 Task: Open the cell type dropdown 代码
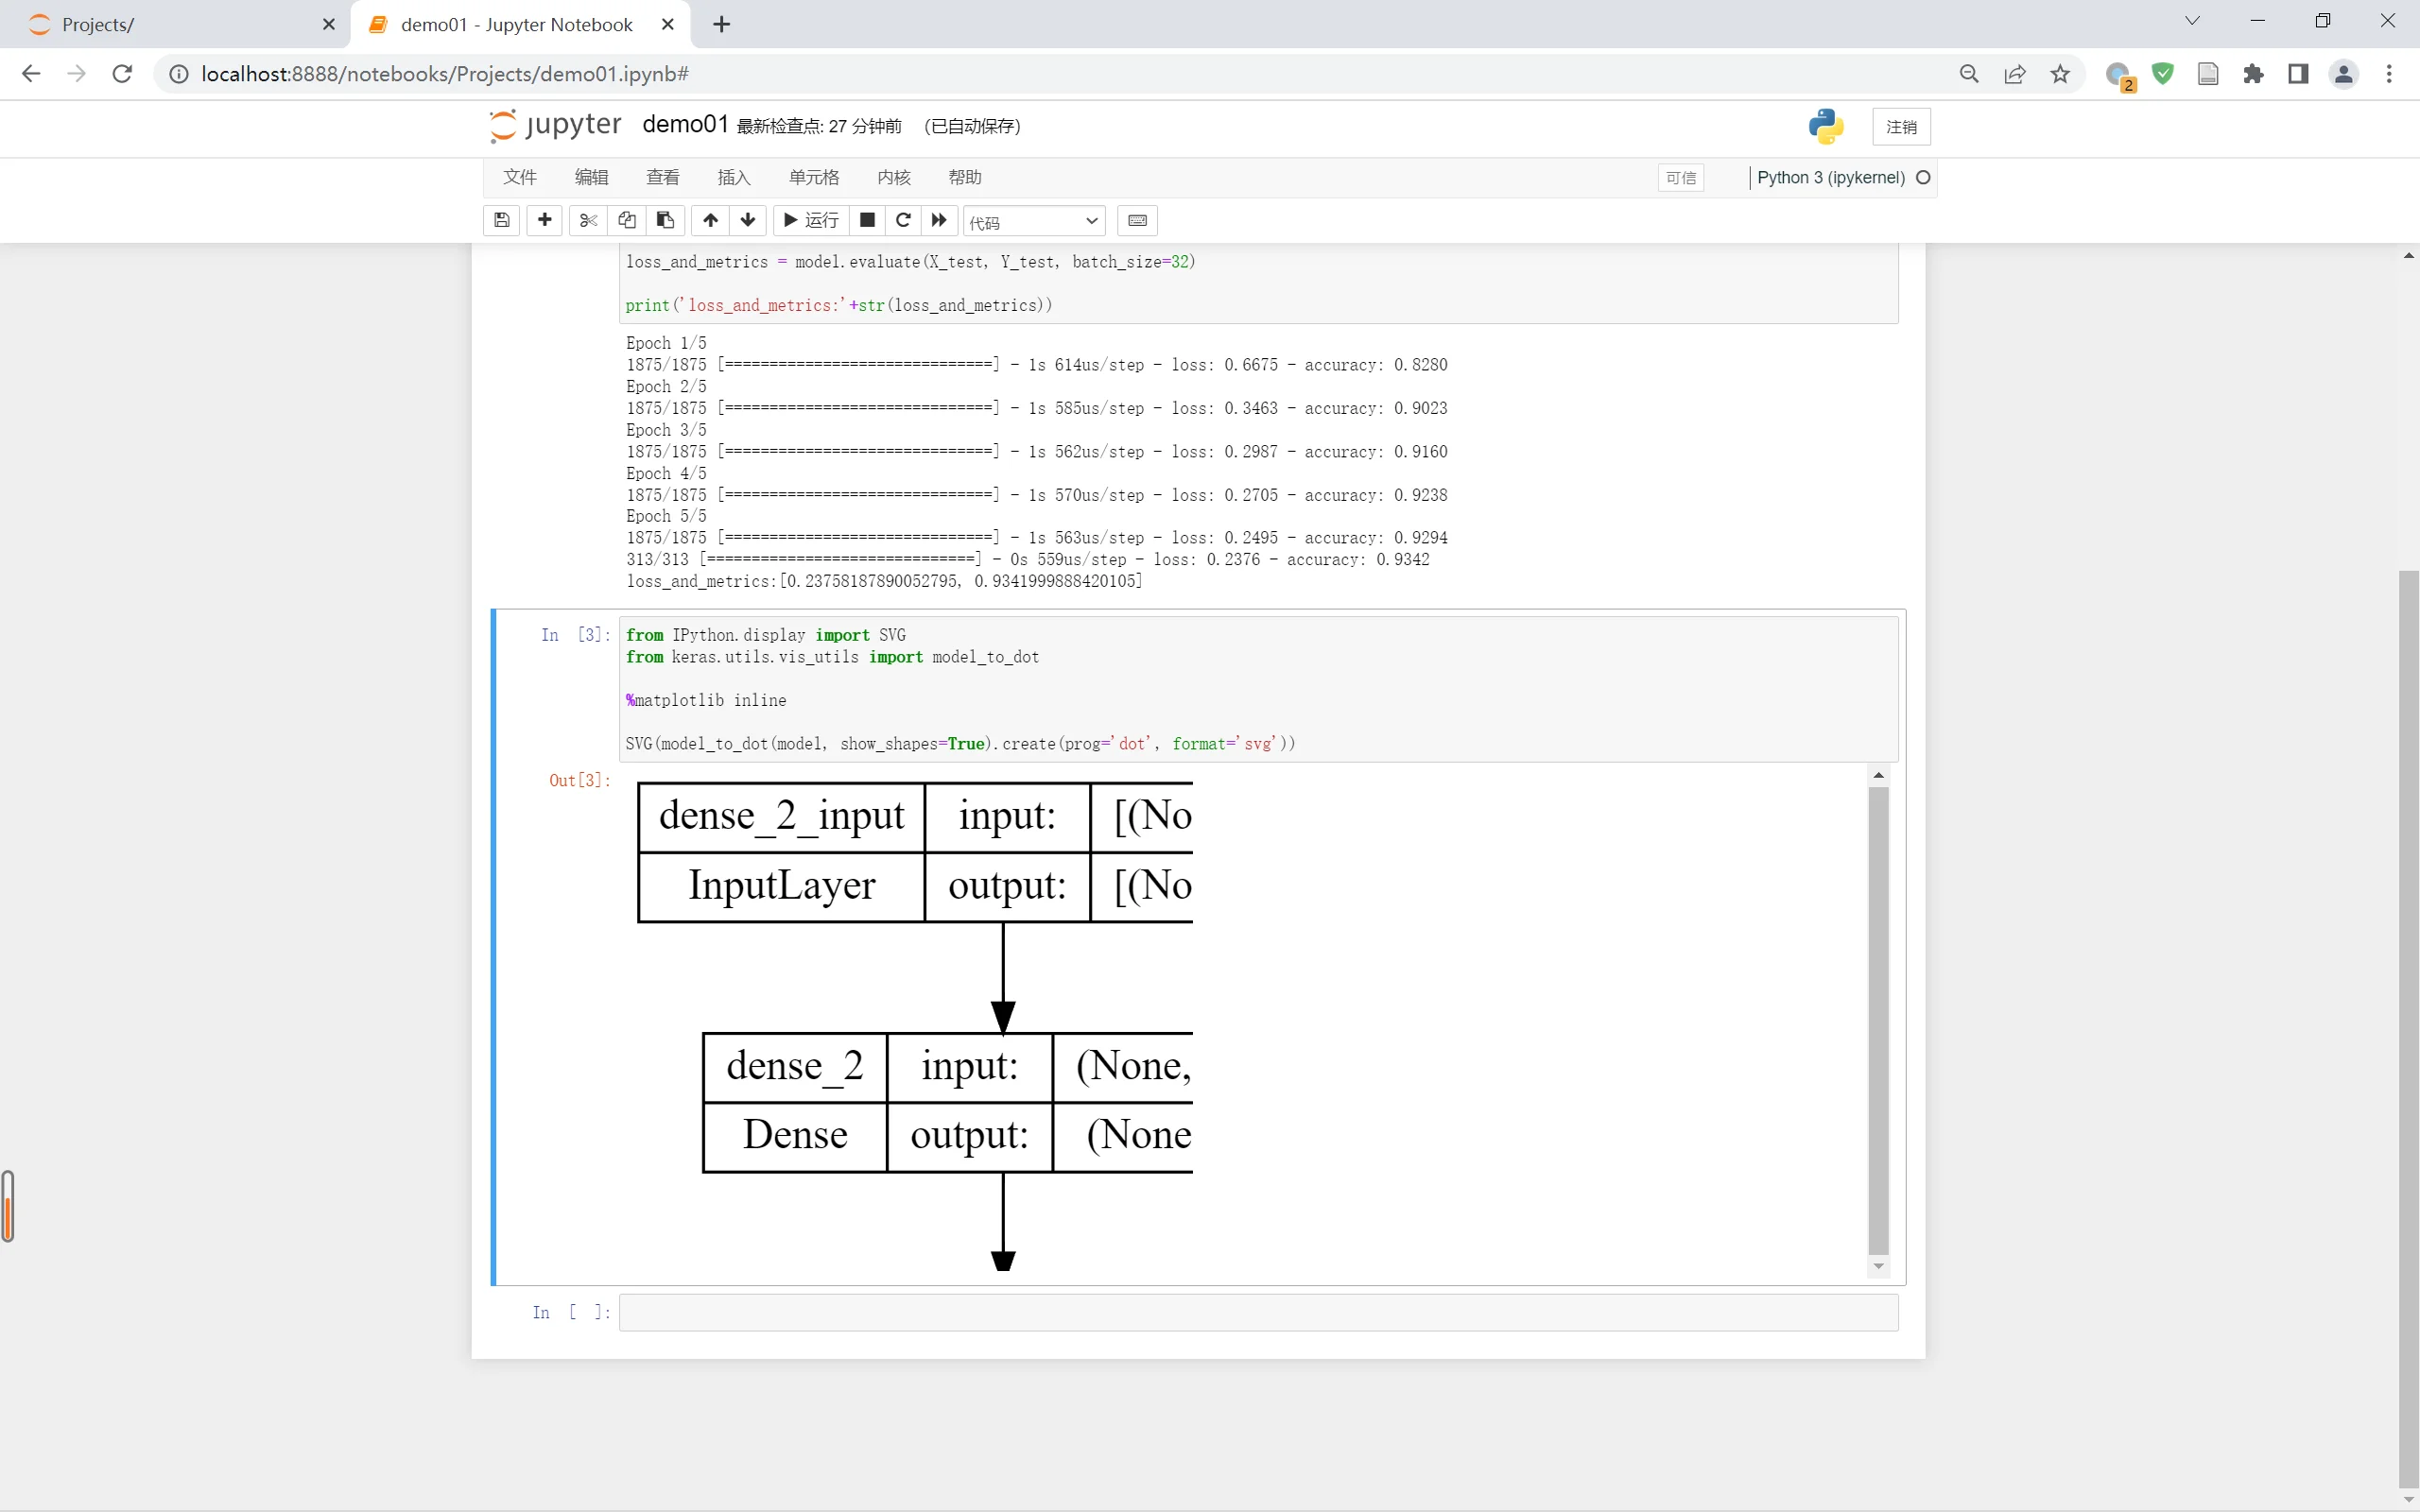tap(1033, 221)
